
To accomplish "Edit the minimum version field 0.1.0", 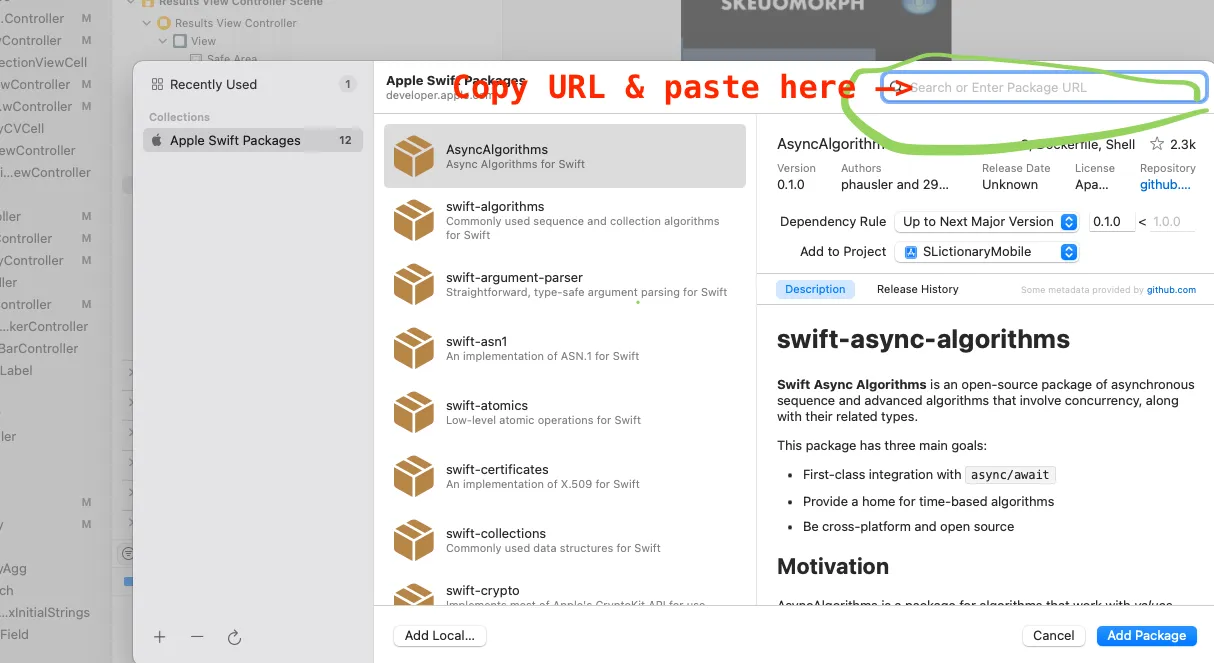I will pos(1110,222).
